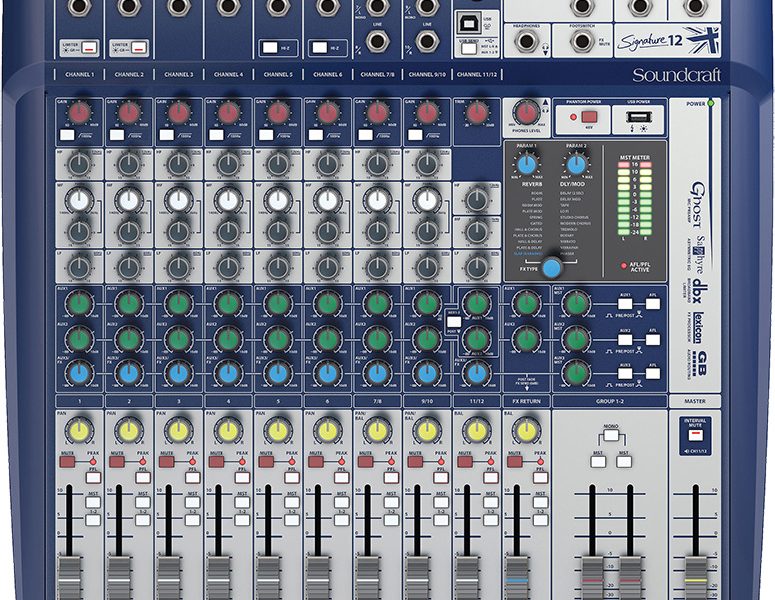Screen dimensions: 775x600
Task: Mute Channel 1 with its red MUTE button
Action: pos(67,462)
